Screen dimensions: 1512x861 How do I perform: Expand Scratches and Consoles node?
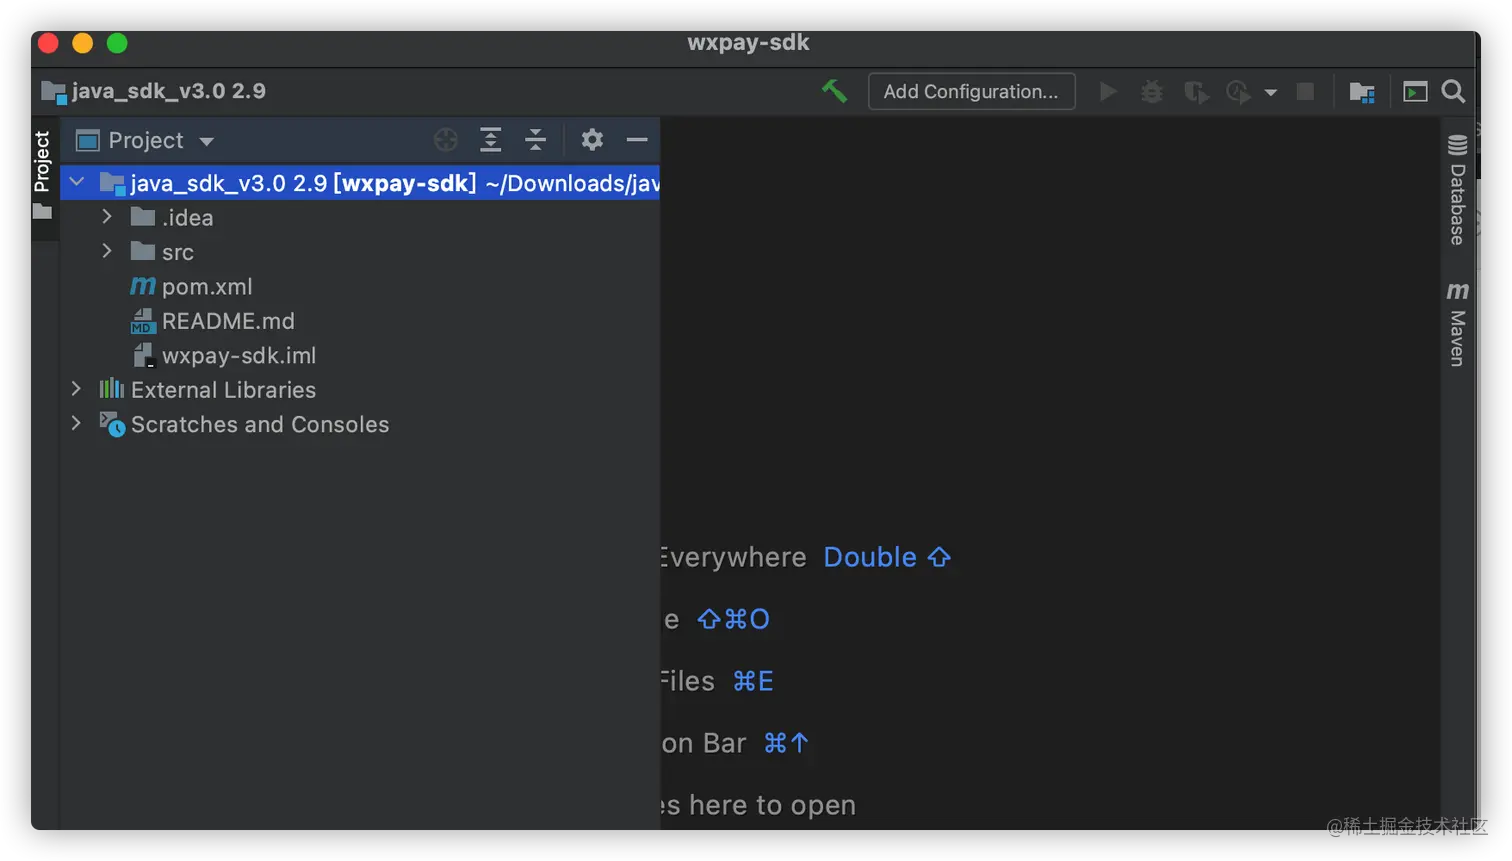point(76,423)
